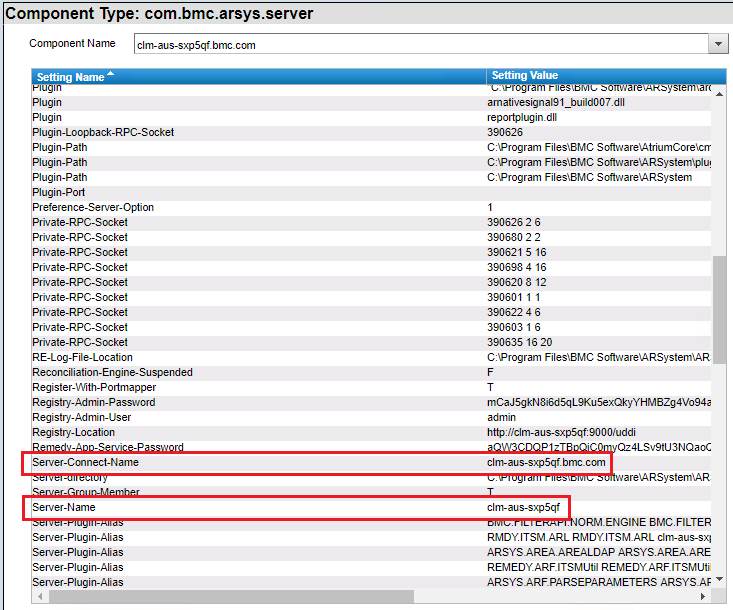Select the Registry-Admin-Password row

point(372,402)
